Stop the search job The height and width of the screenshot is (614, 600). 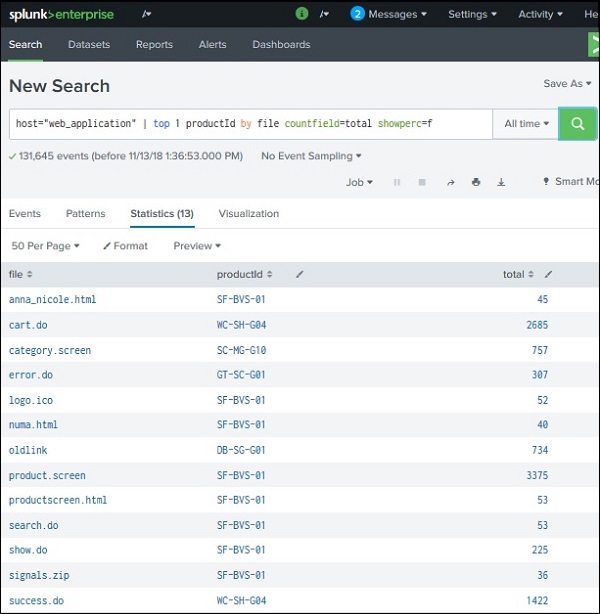coord(422,182)
